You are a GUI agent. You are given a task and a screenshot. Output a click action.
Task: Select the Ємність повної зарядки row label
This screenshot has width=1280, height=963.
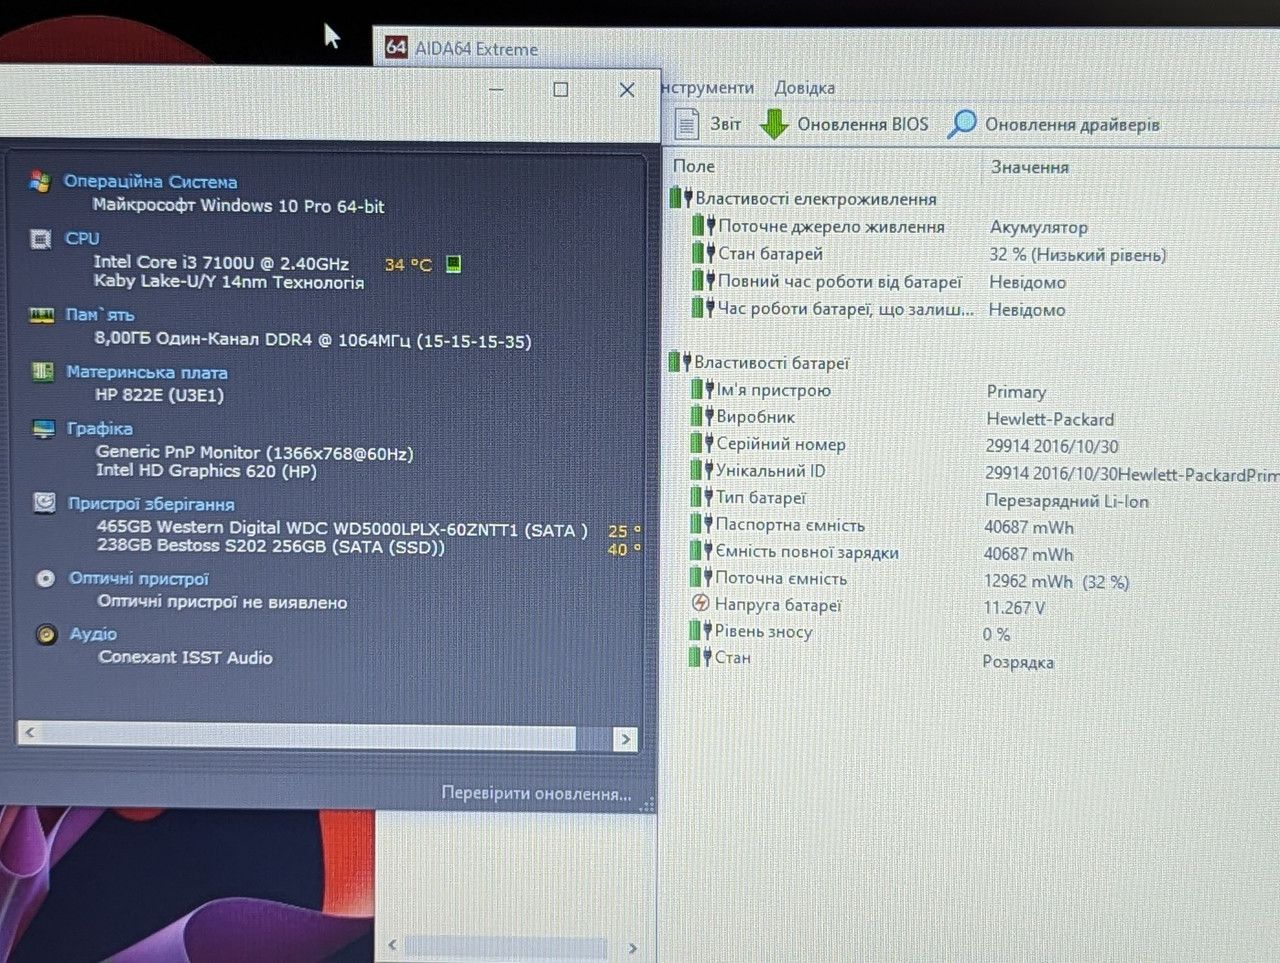point(807,552)
